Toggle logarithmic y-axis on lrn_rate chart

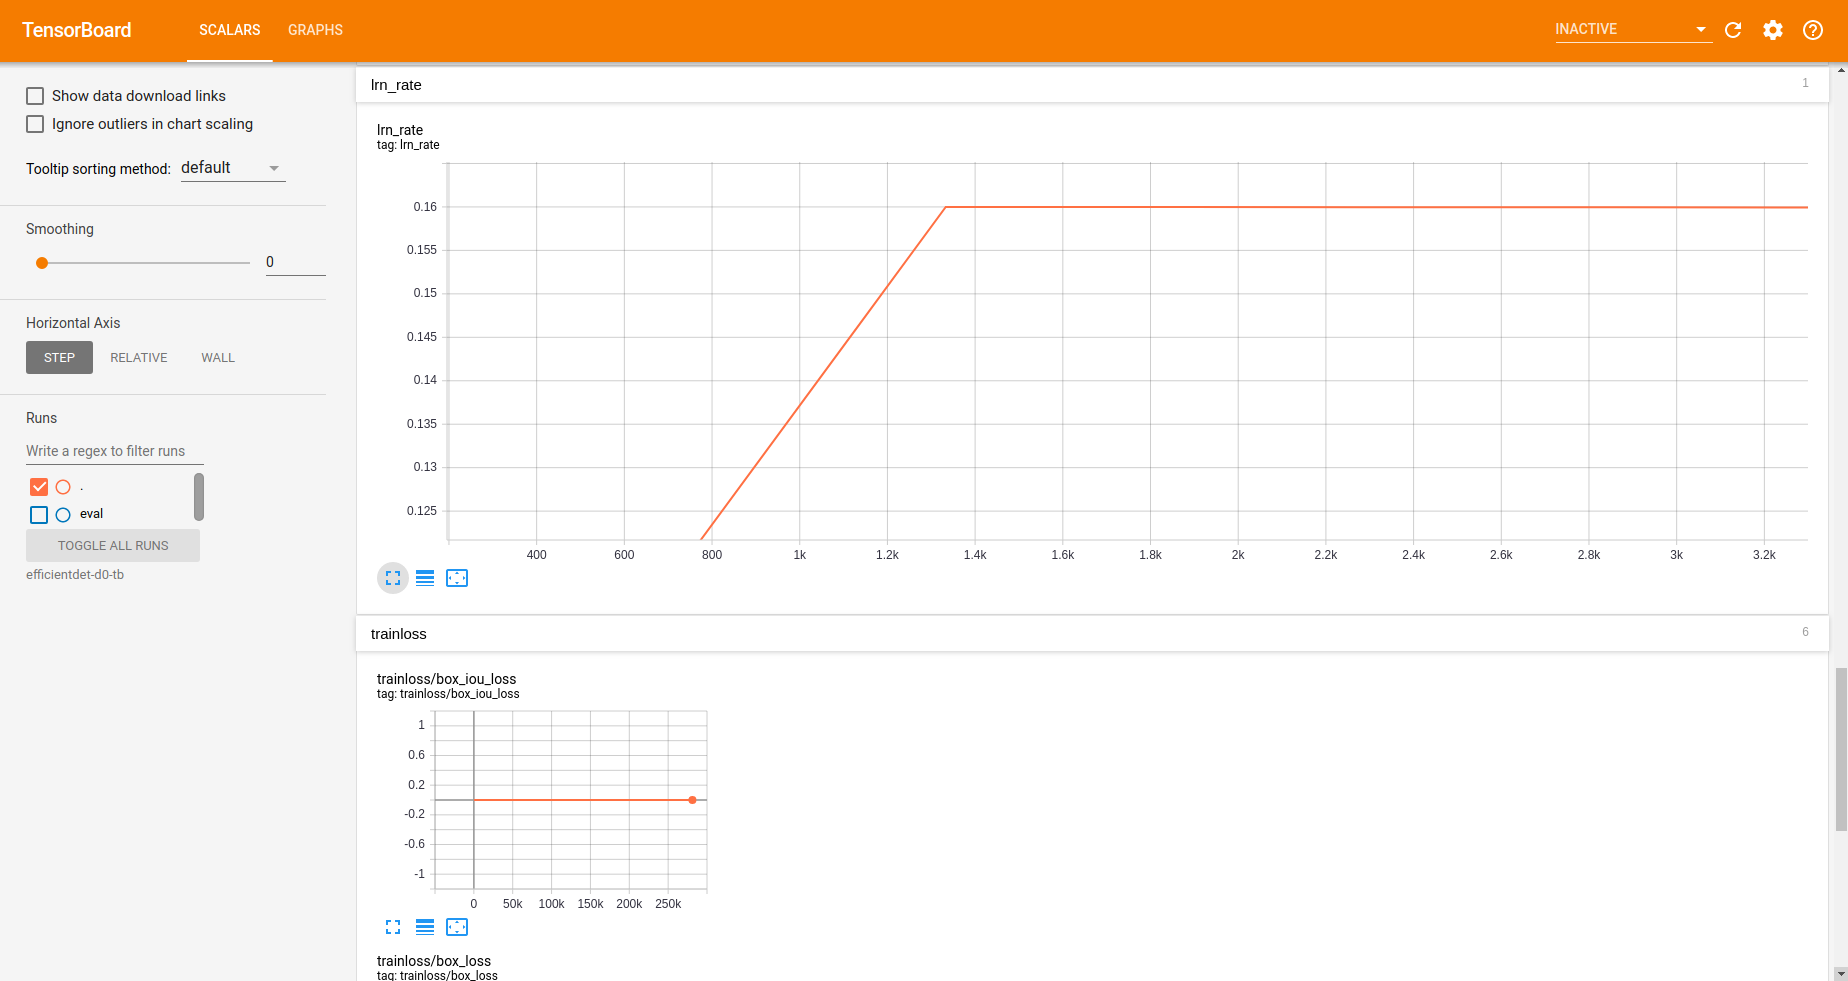424,578
